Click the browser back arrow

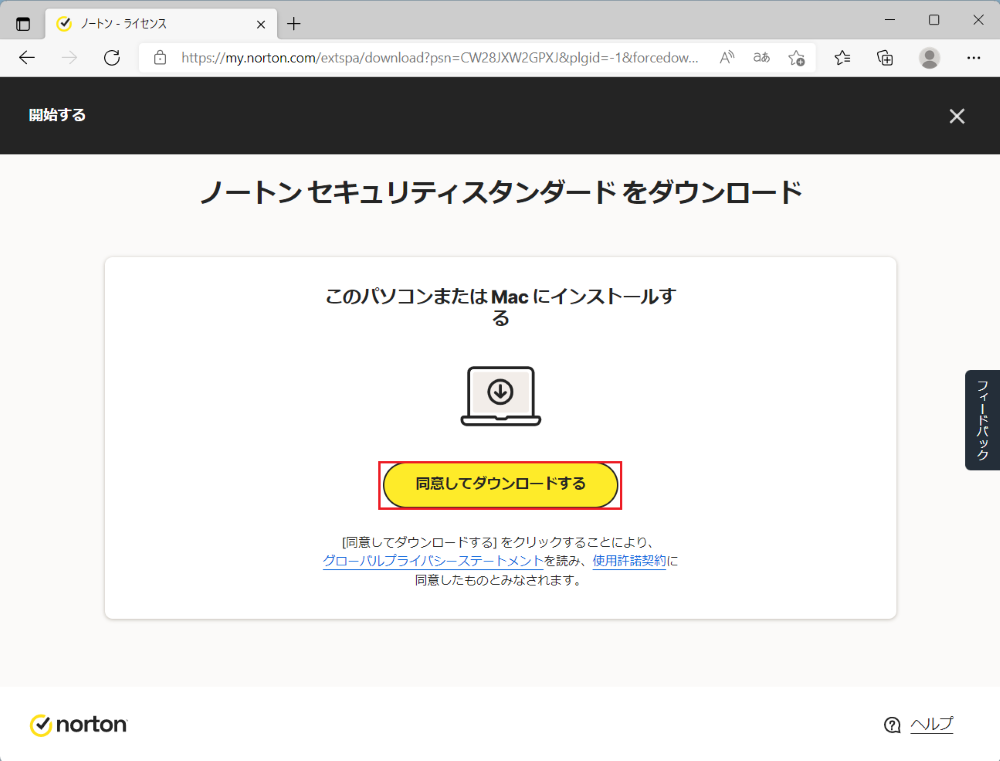pos(27,58)
